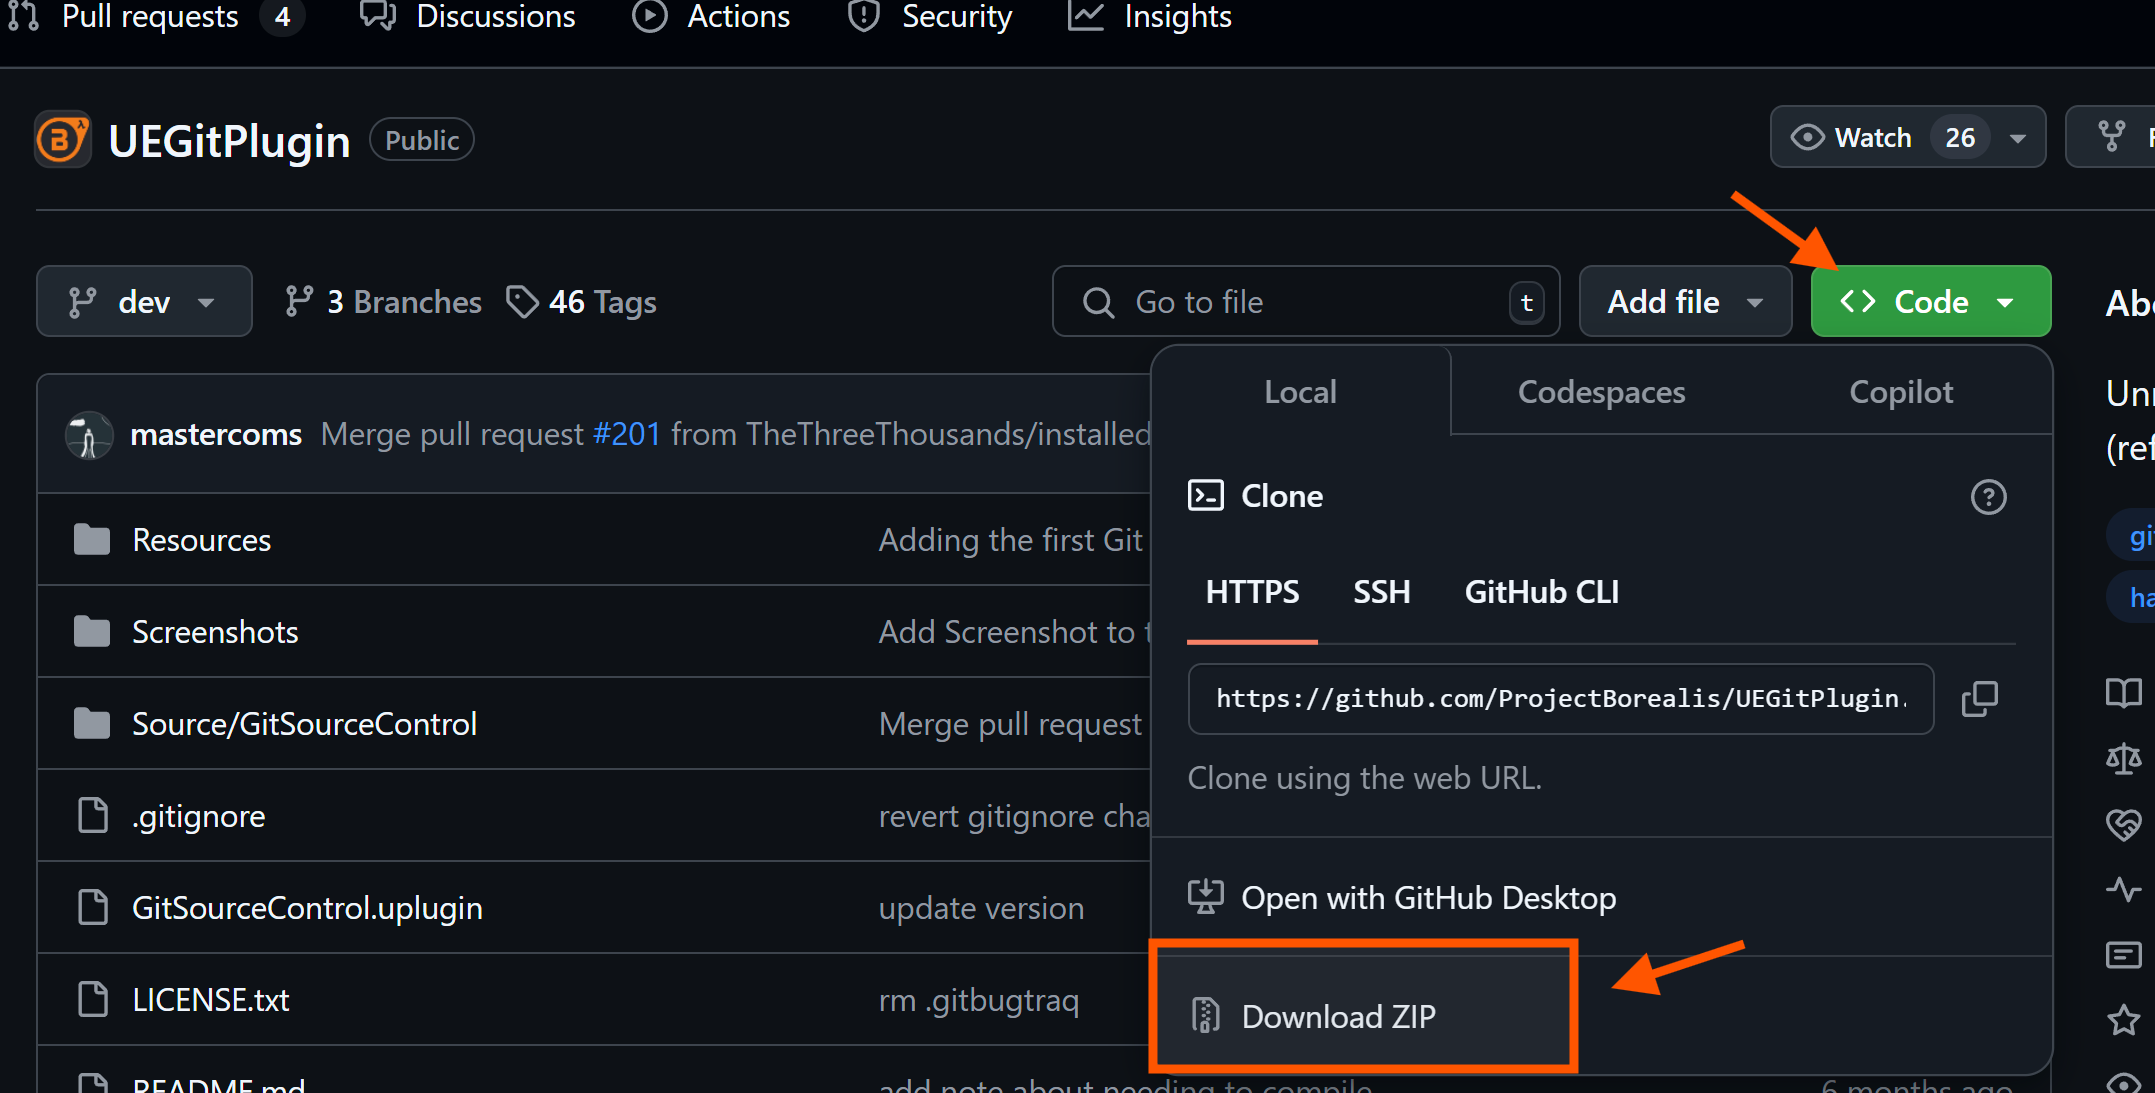Open the LICENSE.txt file

coord(210,1000)
